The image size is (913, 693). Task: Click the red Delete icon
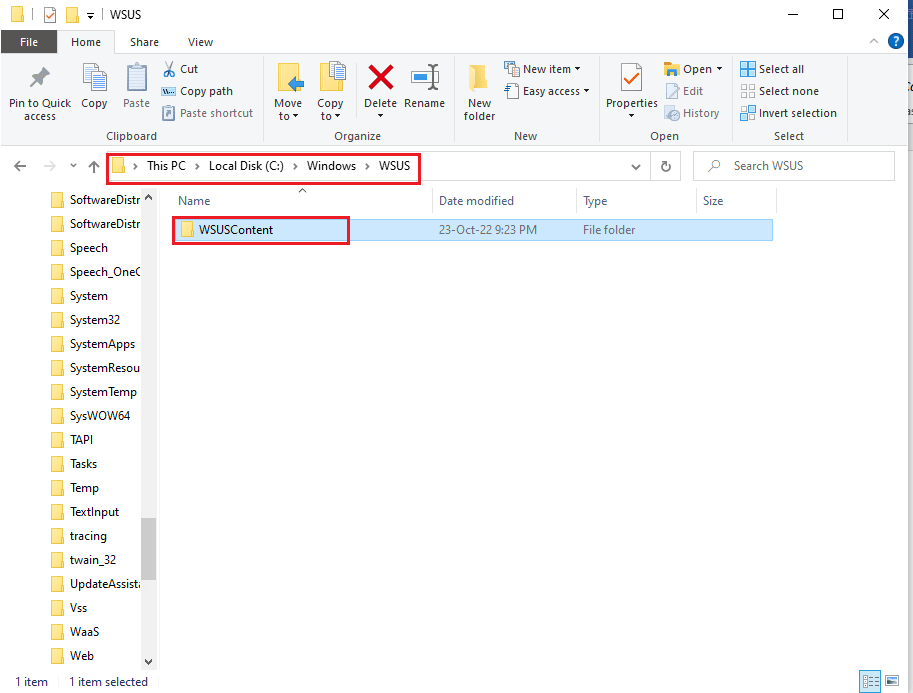[x=380, y=78]
